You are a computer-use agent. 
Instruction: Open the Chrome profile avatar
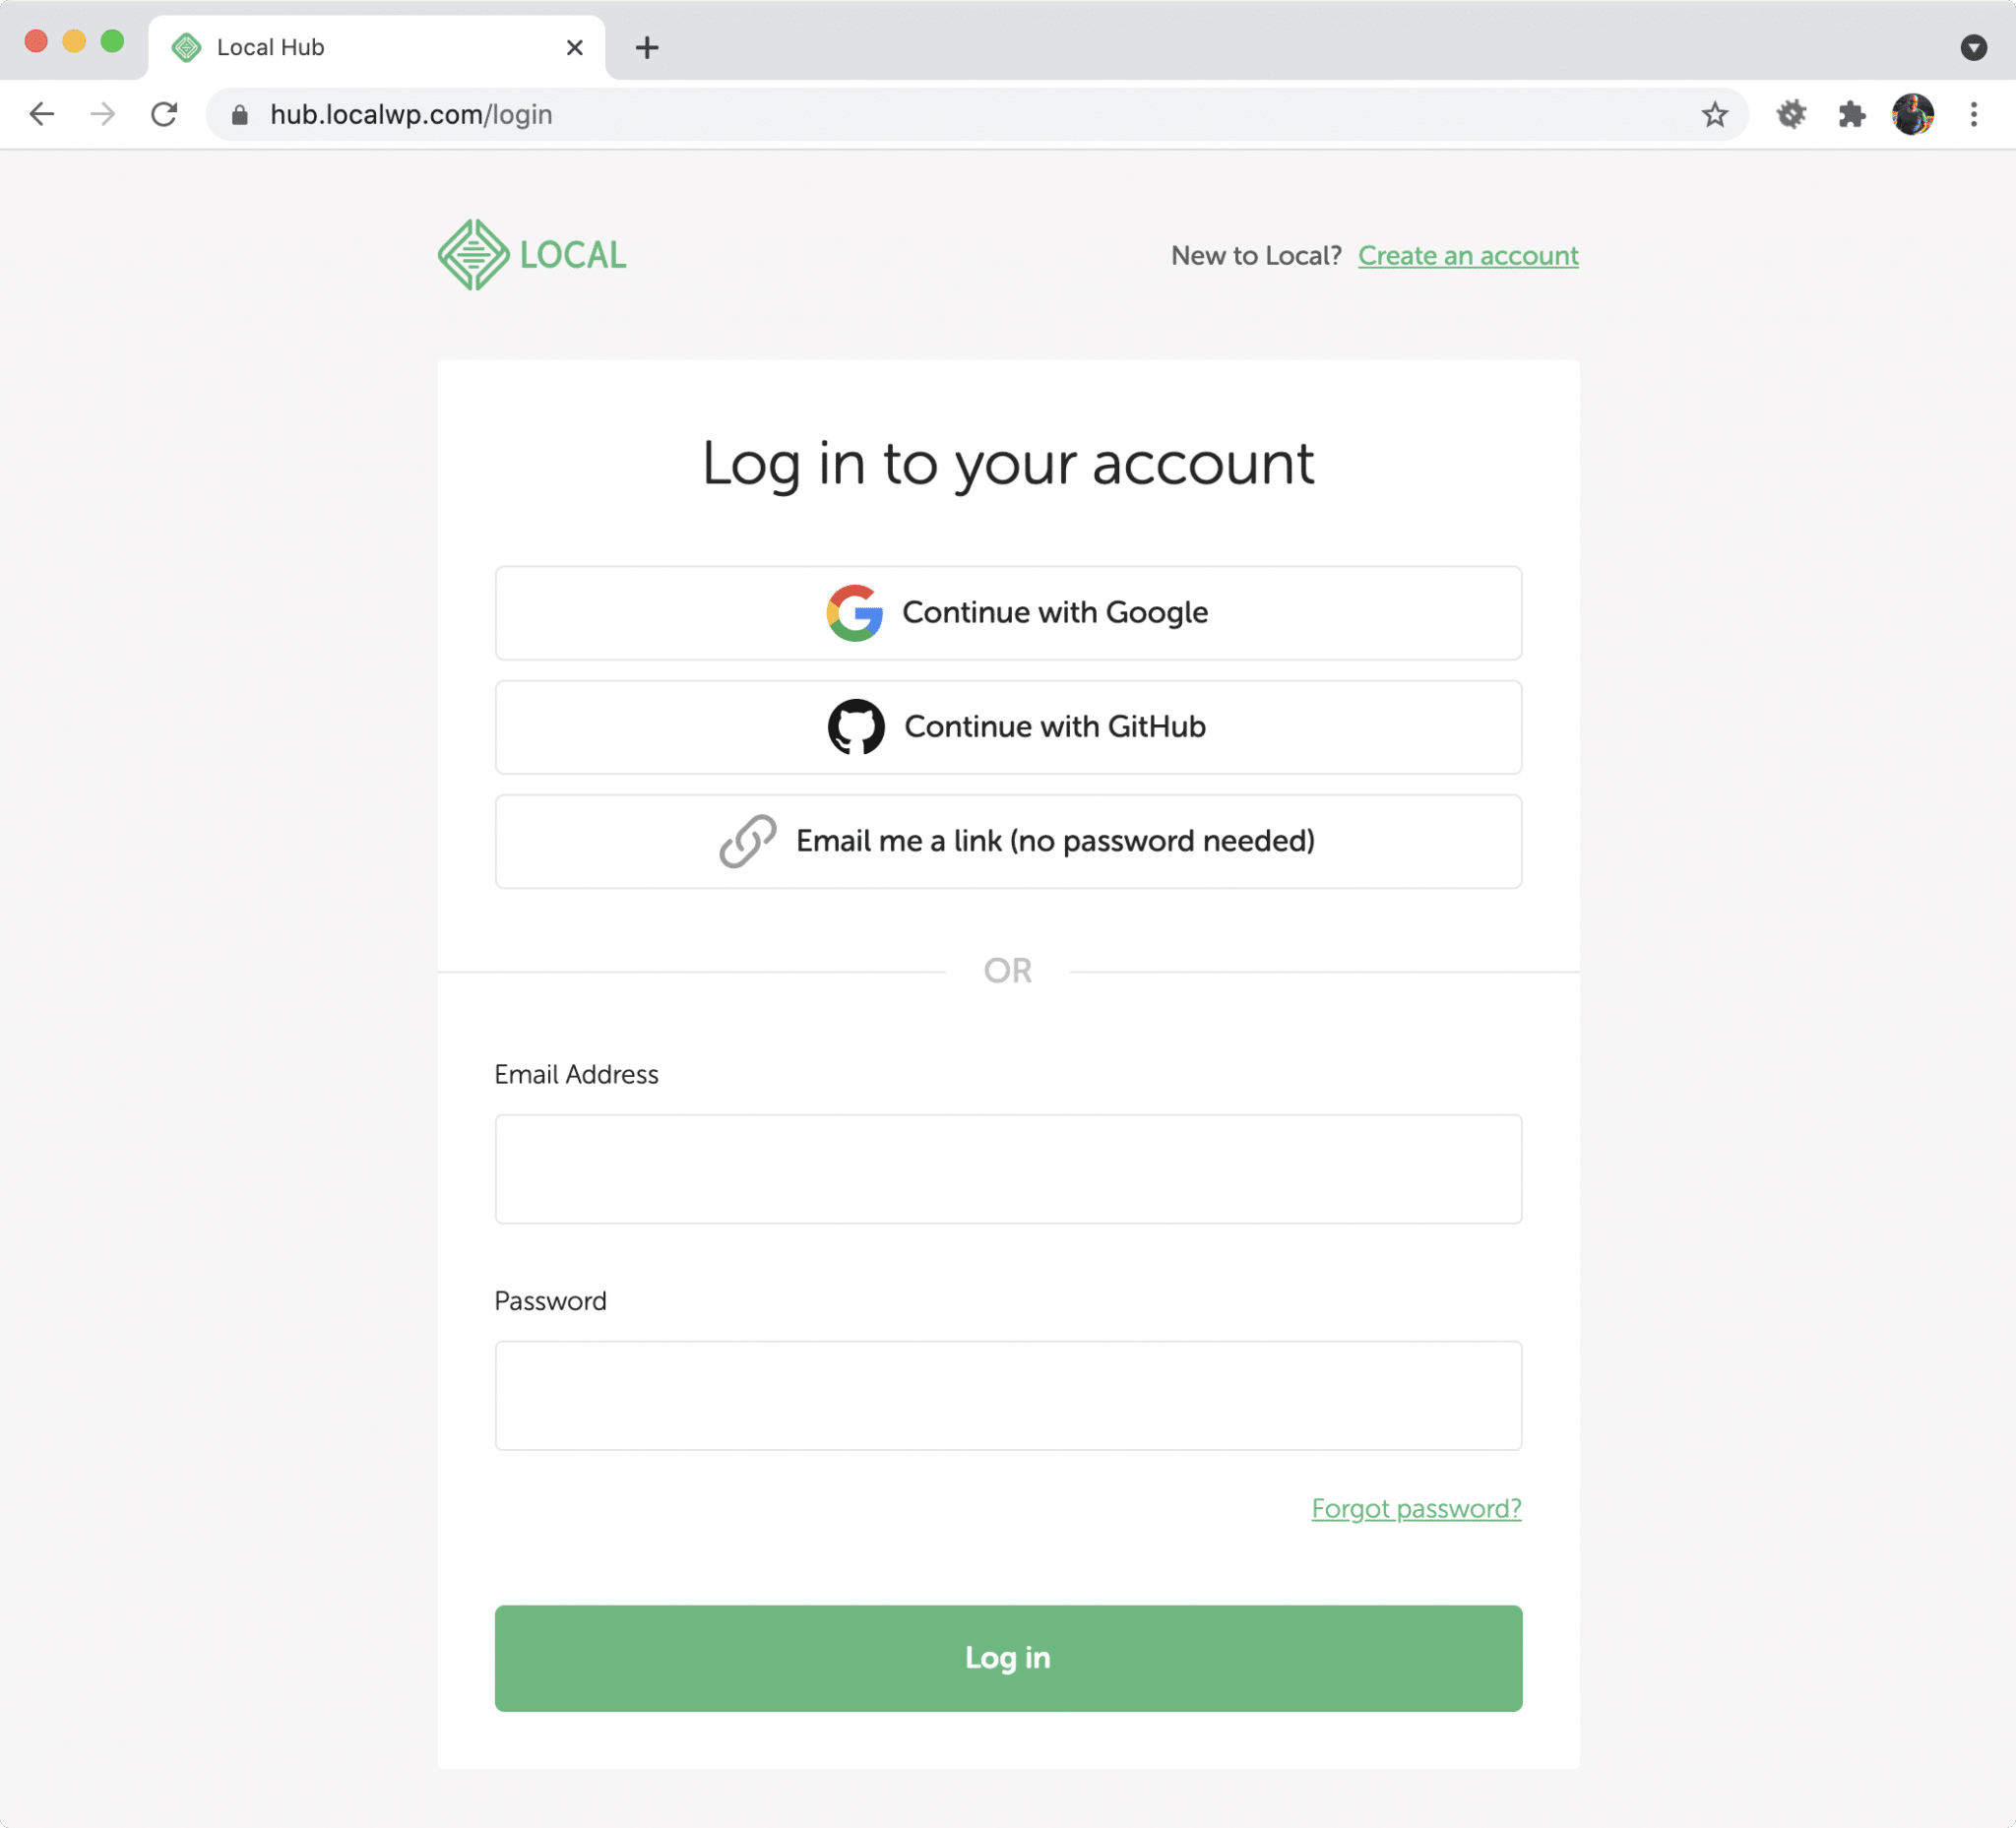coord(1913,114)
